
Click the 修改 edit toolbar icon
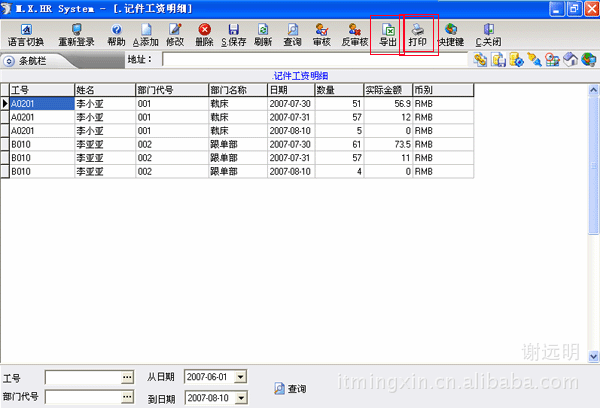(x=175, y=35)
